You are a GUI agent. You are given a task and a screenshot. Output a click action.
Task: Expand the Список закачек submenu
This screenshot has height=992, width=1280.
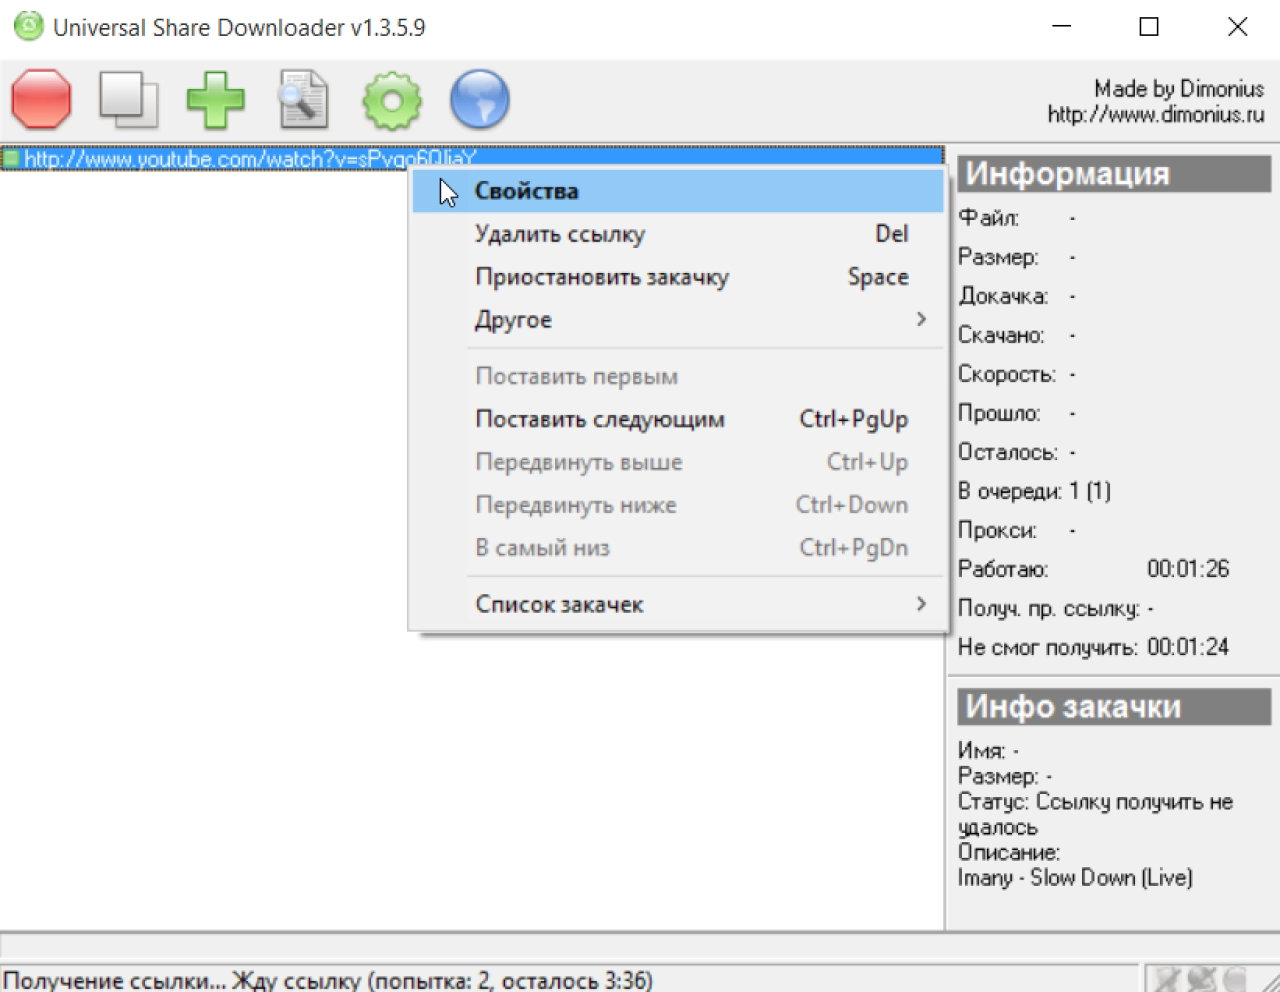(678, 604)
